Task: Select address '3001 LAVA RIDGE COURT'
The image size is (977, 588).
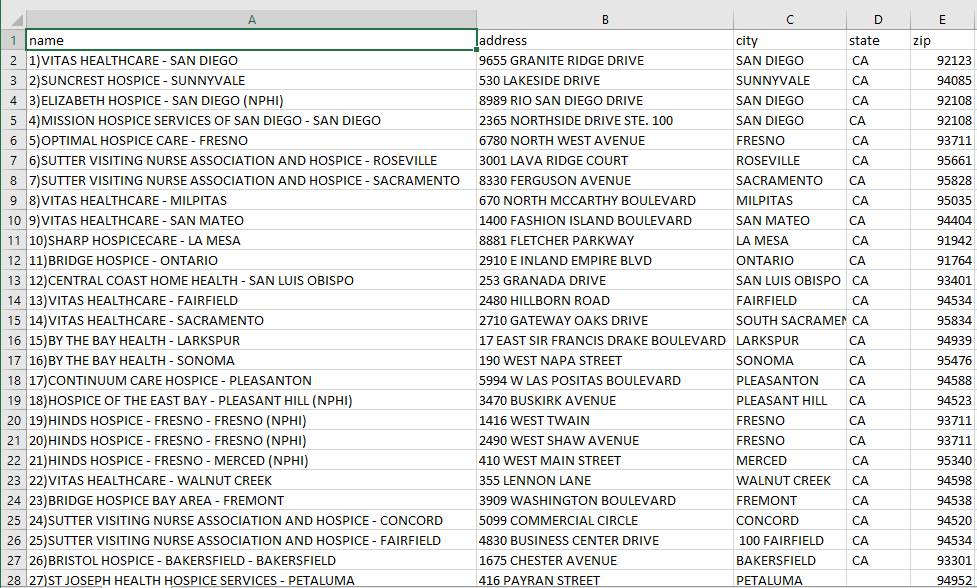Action: (605, 161)
